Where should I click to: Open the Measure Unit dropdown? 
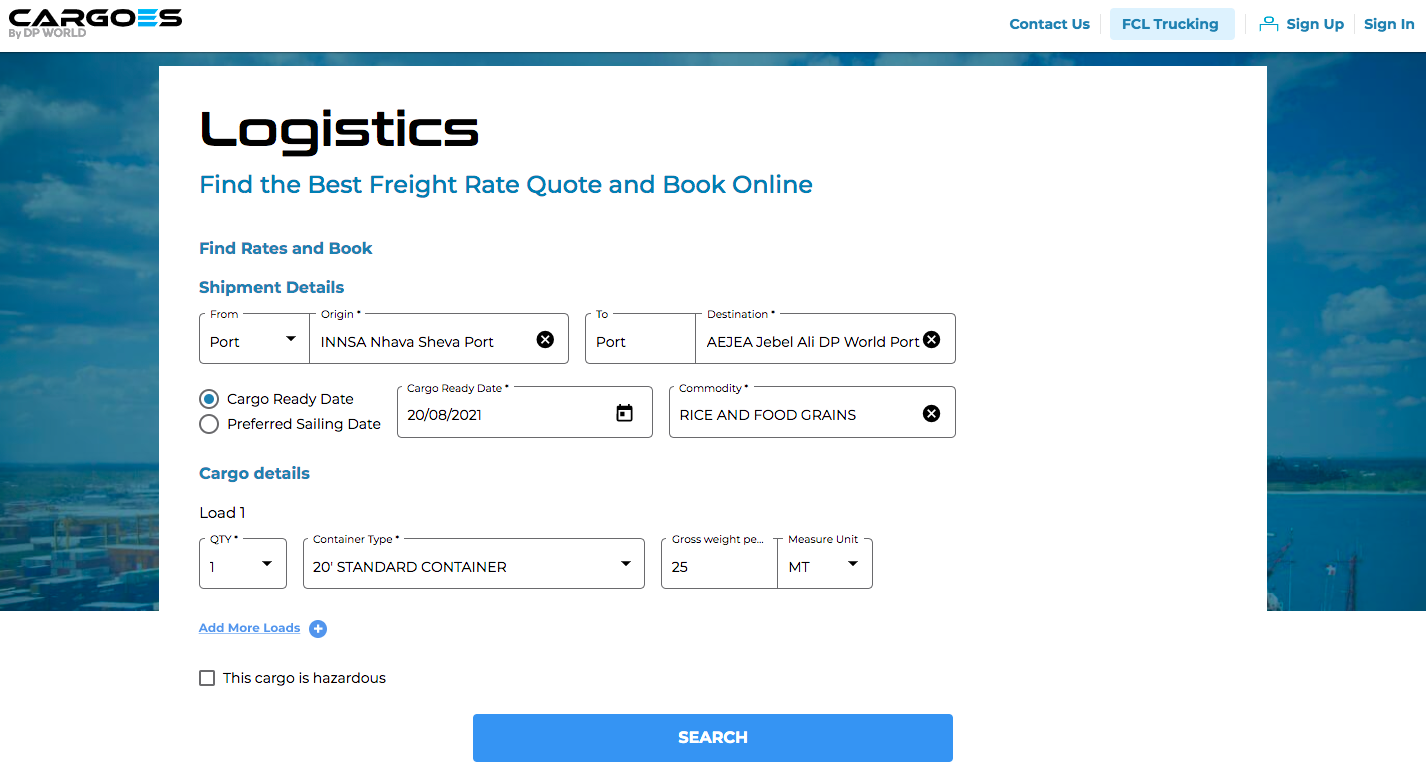point(852,563)
